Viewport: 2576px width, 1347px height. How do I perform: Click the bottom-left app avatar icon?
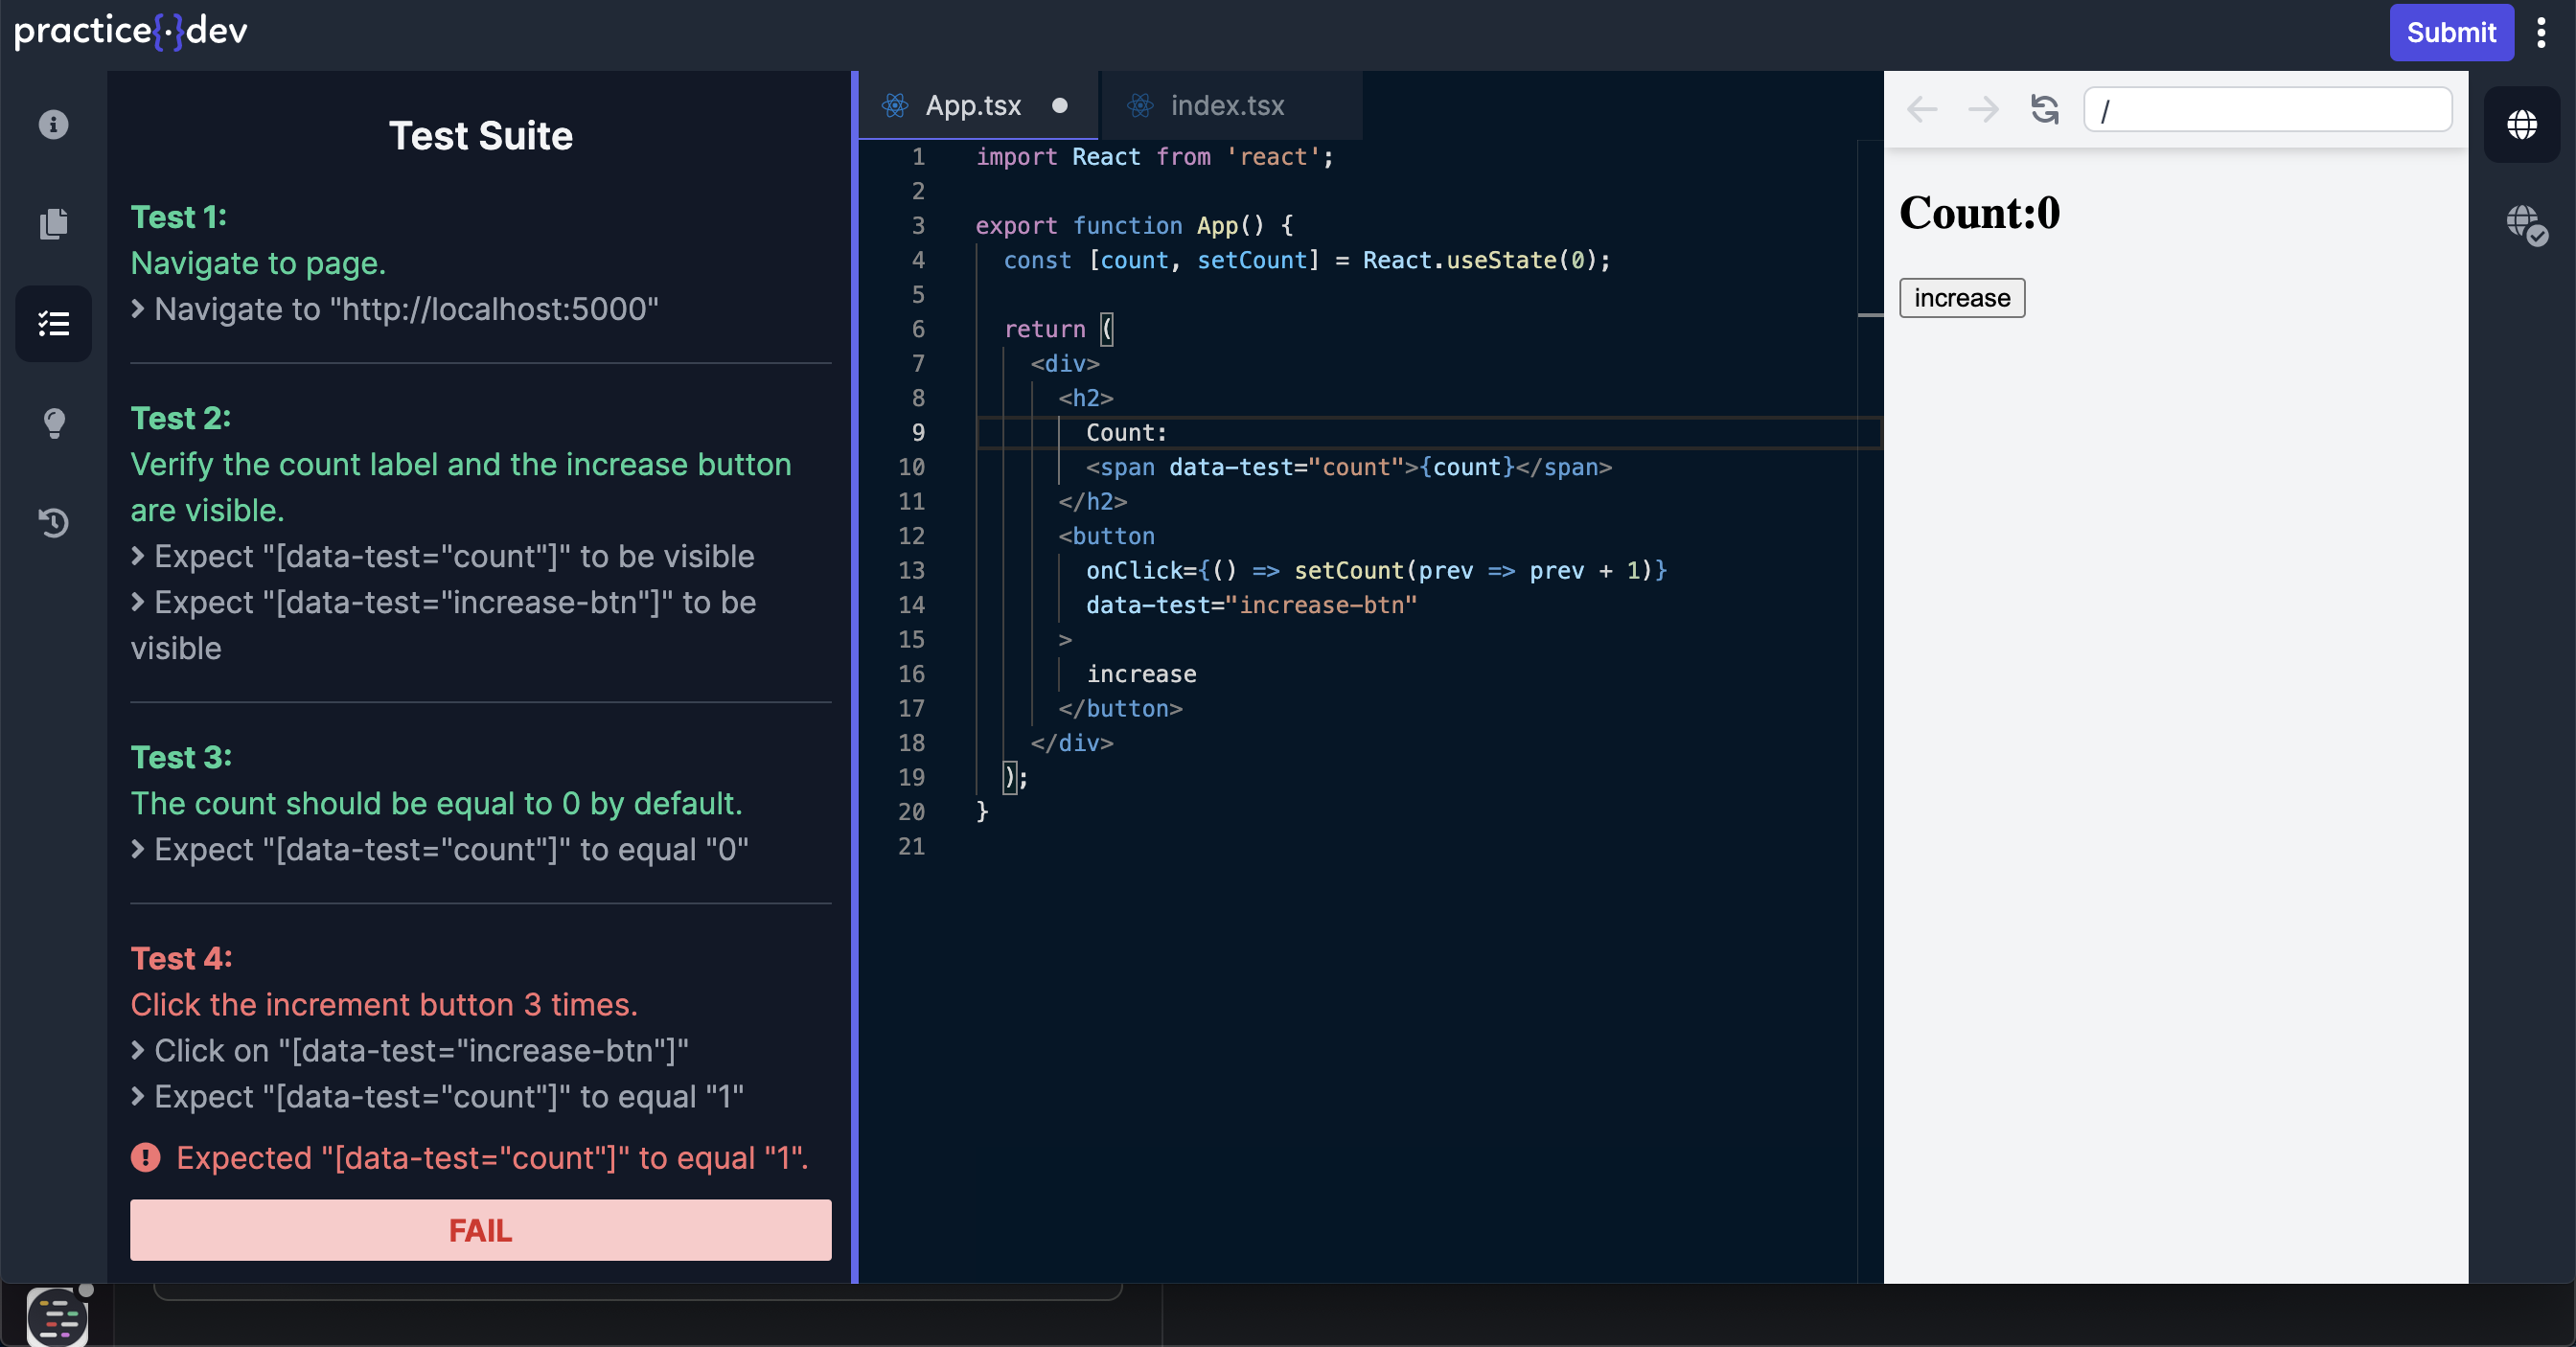pos(57,1316)
